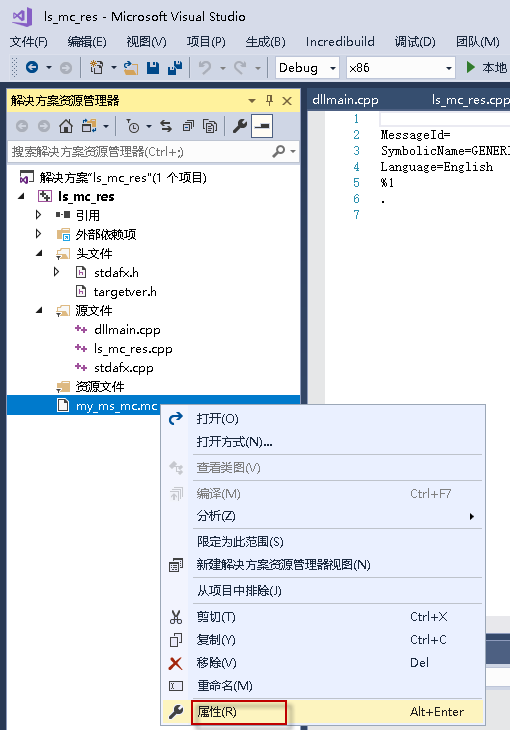The image size is (510, 730).
Task: Click the sync with active document icon
Action: tap(166, 126)
